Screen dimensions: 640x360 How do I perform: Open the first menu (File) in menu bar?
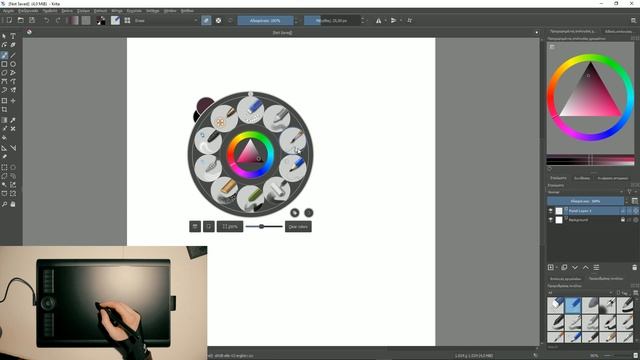tap(8, 11)
